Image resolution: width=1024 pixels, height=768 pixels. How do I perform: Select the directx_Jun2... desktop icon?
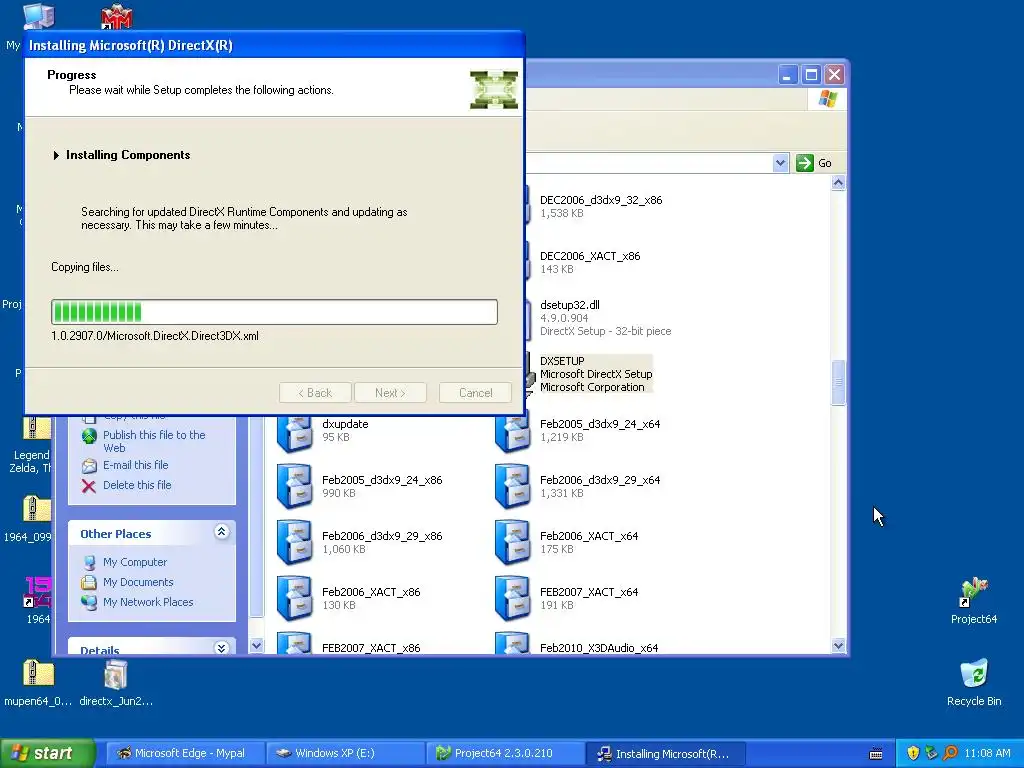point(116,675)
